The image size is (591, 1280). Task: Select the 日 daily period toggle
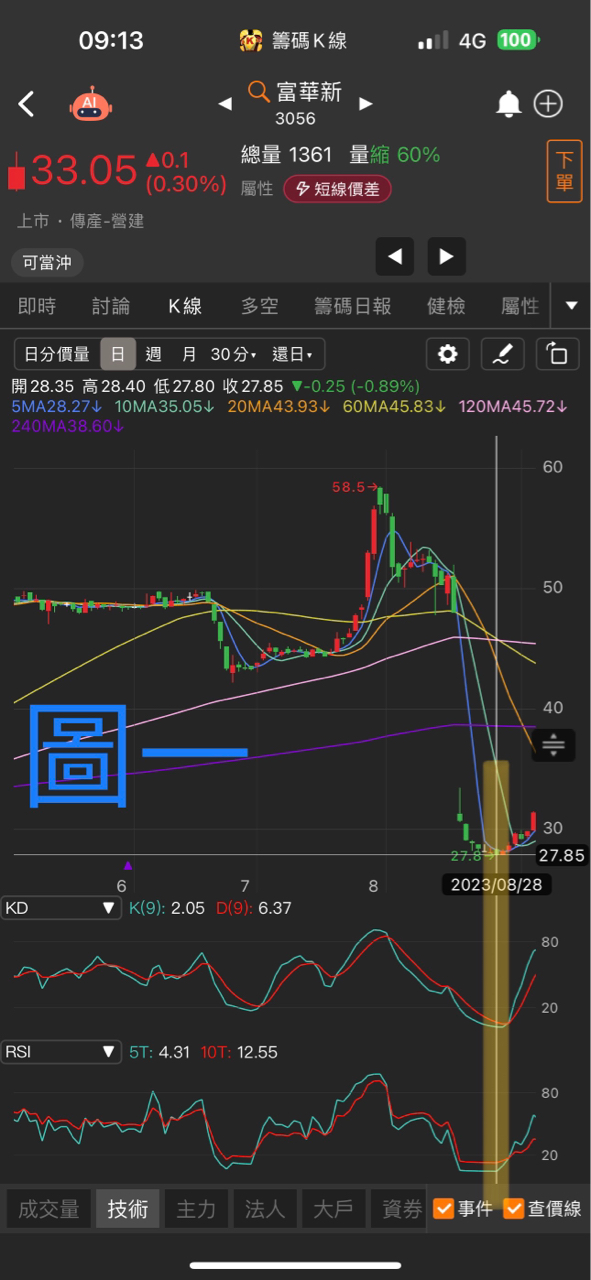pyautogui.click(x=118, y=354)
